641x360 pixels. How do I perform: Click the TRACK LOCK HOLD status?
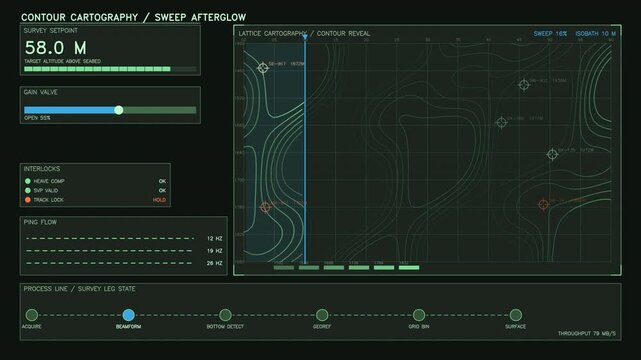159,200
